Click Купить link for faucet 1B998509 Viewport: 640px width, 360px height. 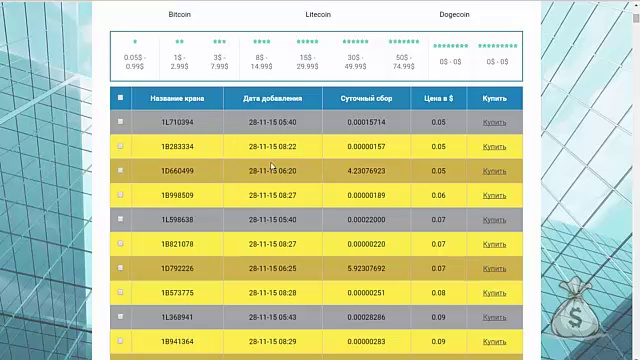click(494, 196)
